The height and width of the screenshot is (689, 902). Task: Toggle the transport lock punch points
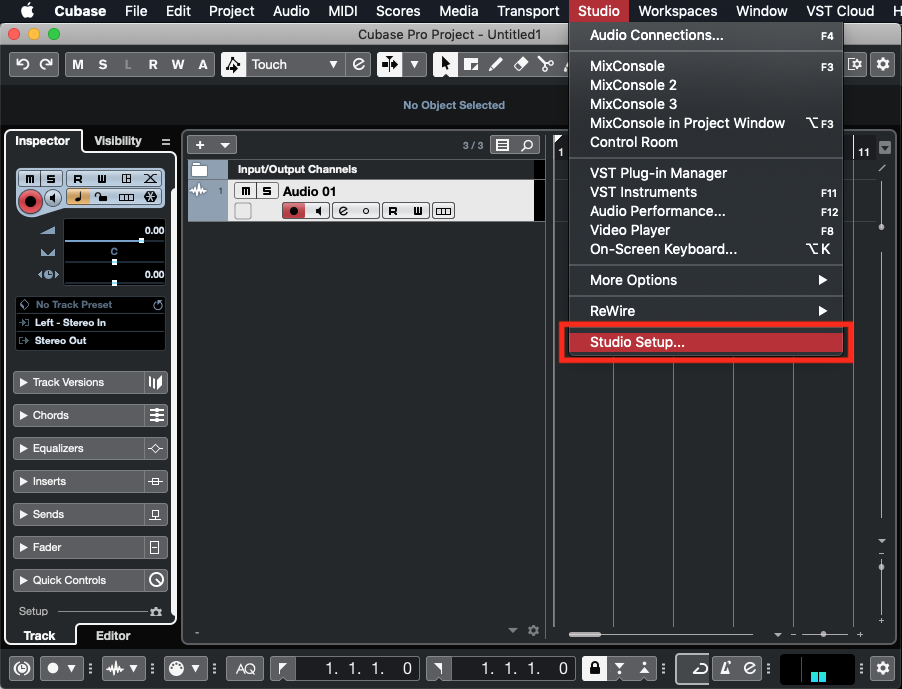pyautogui.click(x=595, y=668)
